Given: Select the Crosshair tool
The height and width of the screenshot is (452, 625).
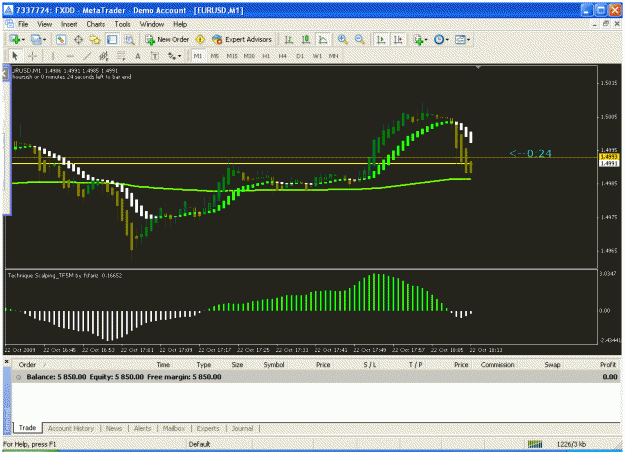Looking at the screenshot, I should click(x=33, y=56).
